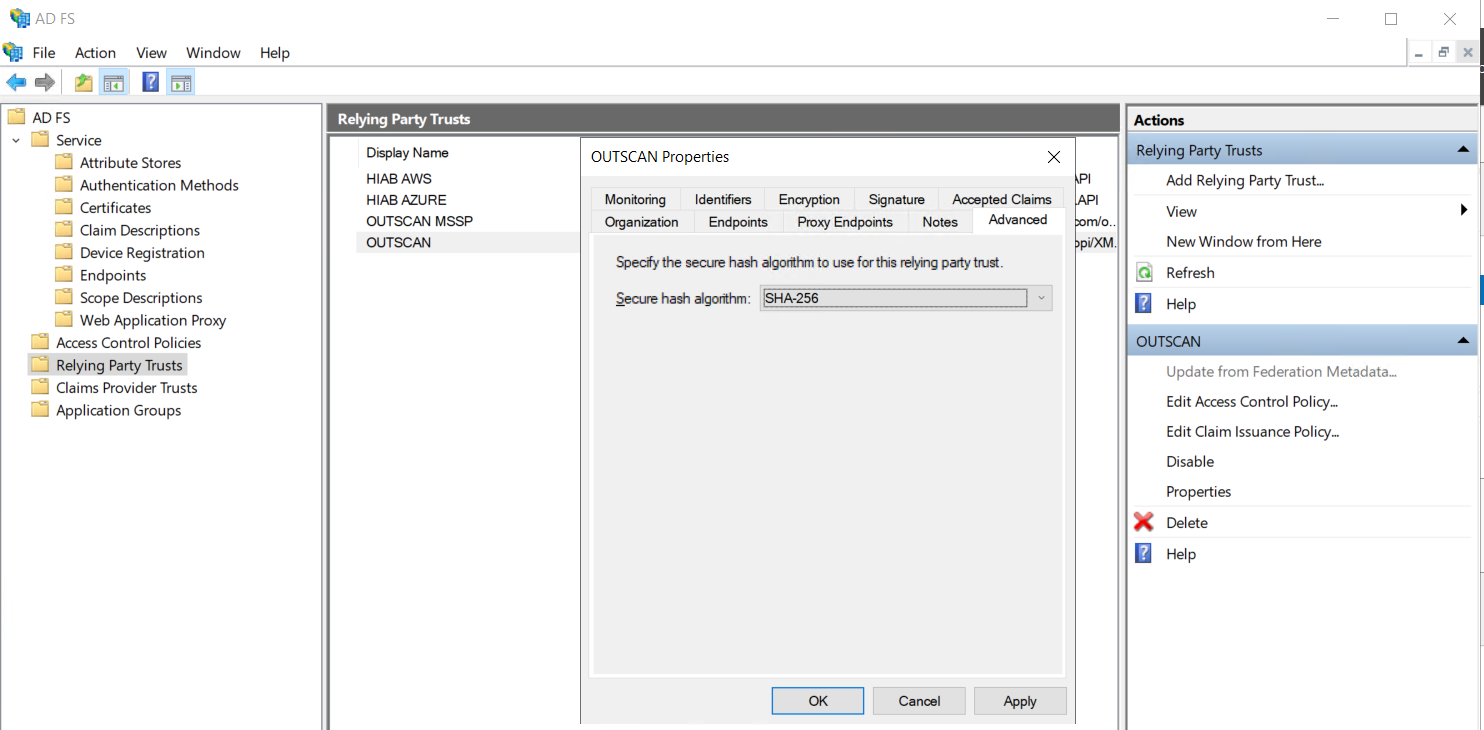Click the toolbar Help question mark icon
The height and width of the screenshot is (730, 1484).
coord(150,83)
